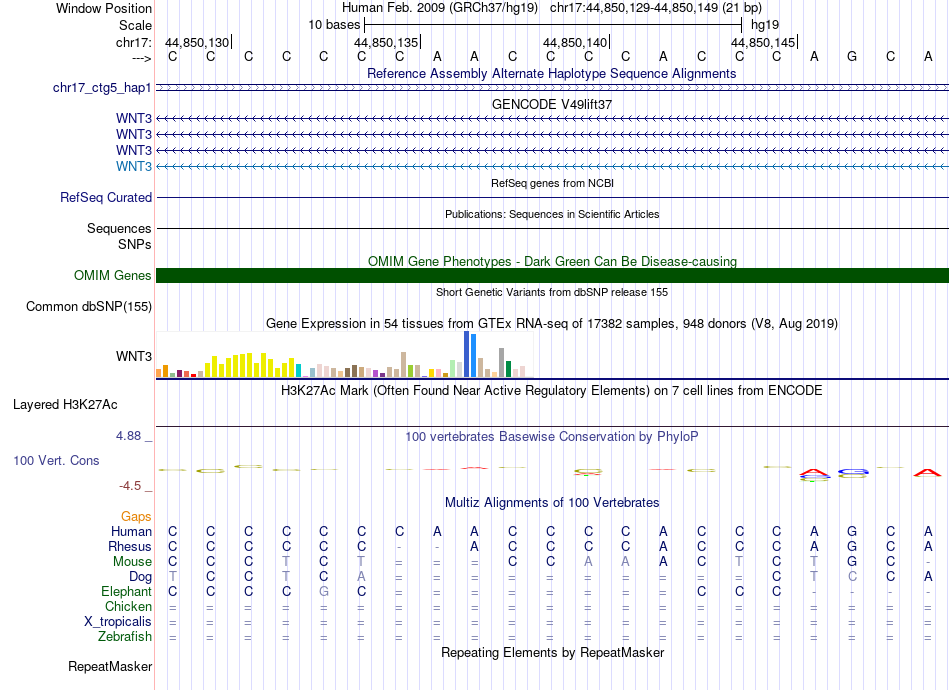This screenshot has height=690, width=950.
Task: Click the RepeatMasker track label
Action: tap(110, 666)
